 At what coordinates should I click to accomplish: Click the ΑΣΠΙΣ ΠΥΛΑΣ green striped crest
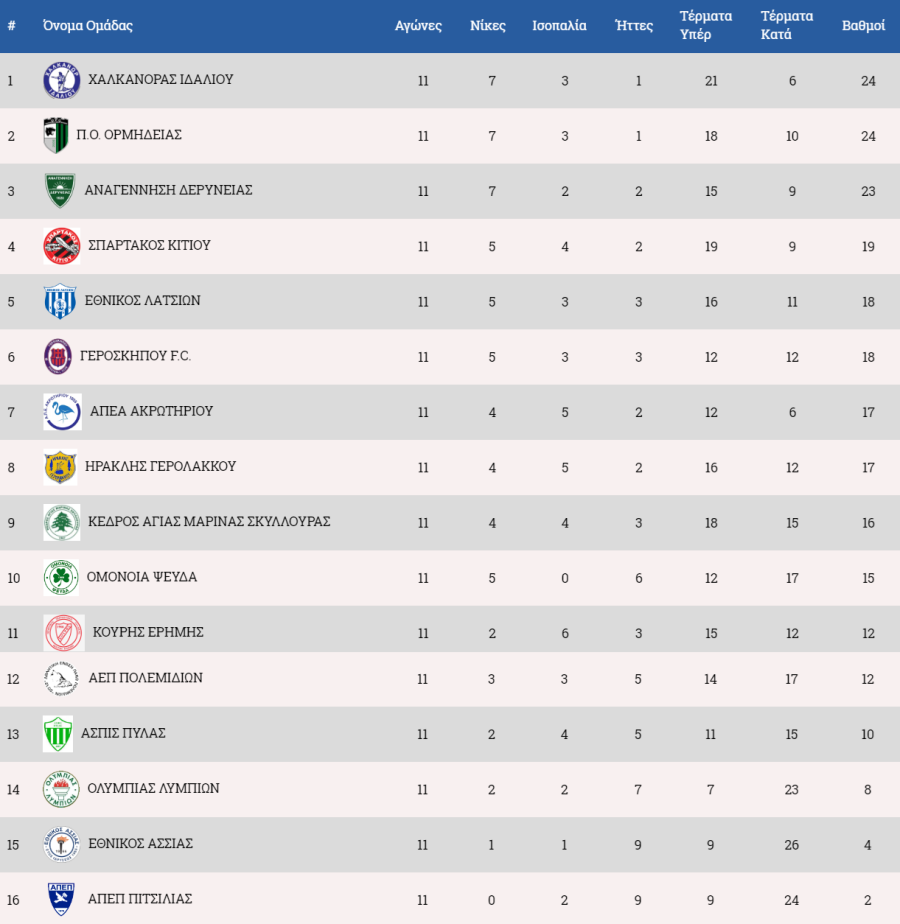click(x=58, y=734)
